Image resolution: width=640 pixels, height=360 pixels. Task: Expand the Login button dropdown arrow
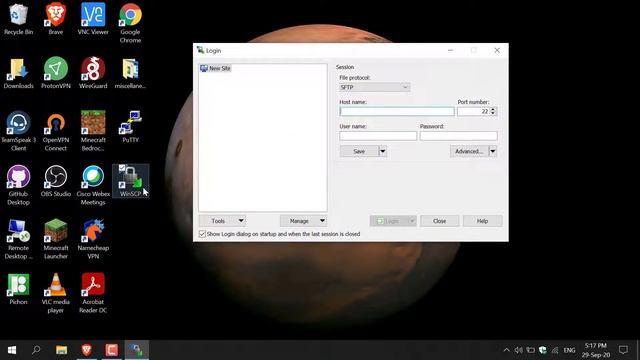[x=412, y=221]
